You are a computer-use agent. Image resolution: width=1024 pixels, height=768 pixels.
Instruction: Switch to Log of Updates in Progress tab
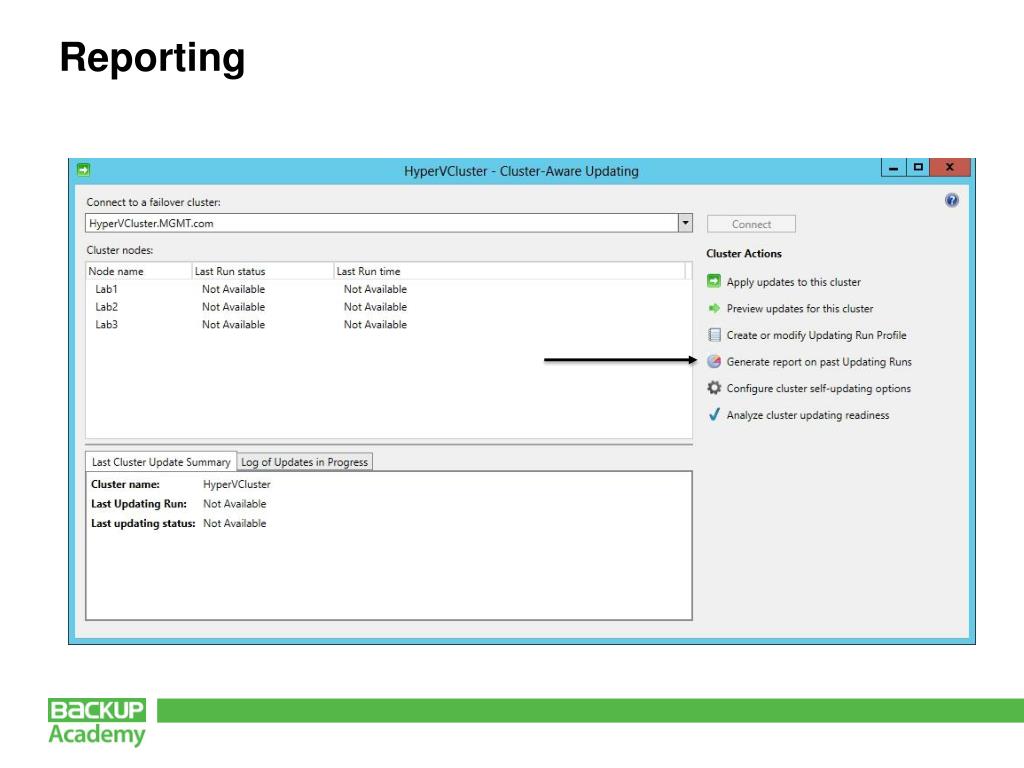click(304, 462)
